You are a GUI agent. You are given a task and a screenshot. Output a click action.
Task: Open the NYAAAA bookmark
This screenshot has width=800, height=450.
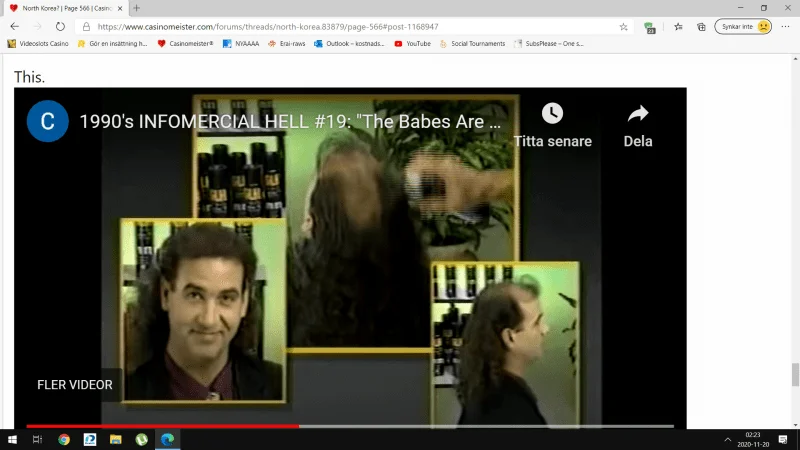(x=241, y=44)
